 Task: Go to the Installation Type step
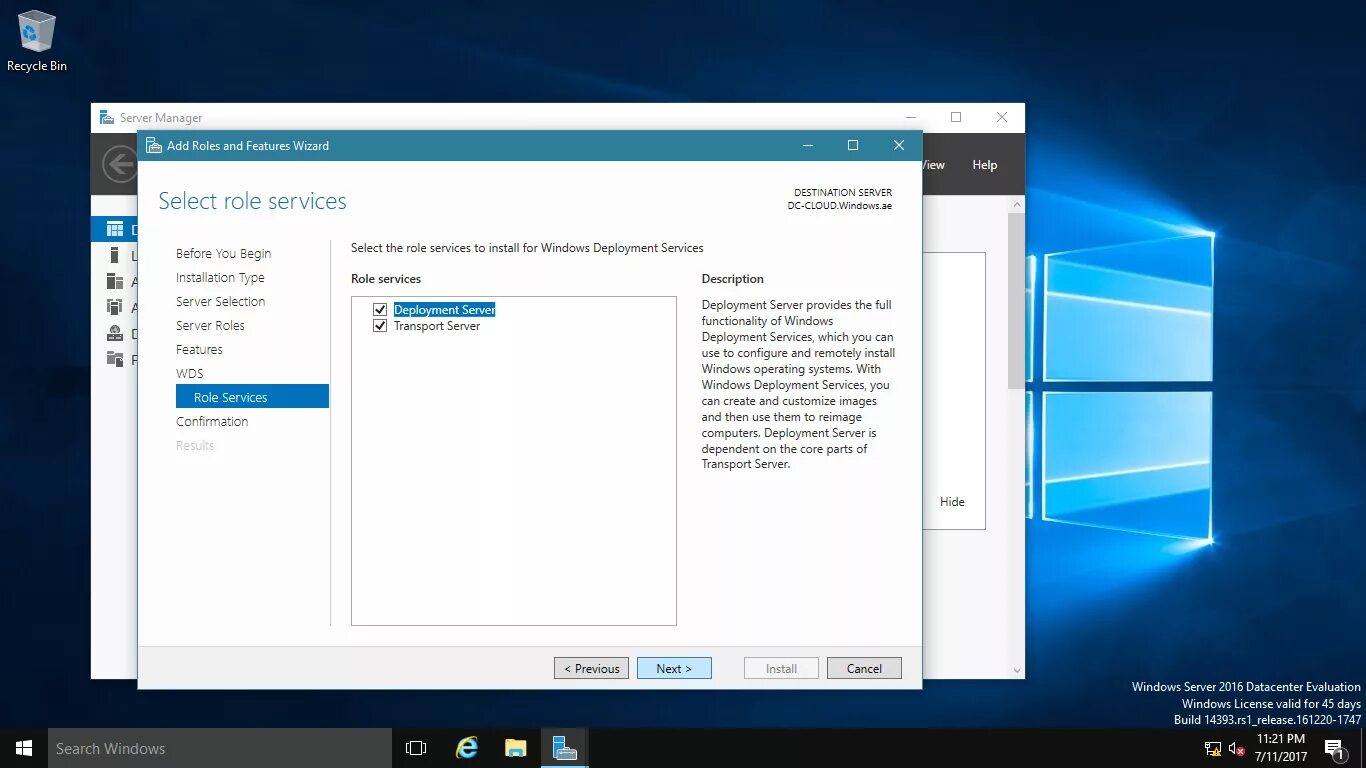coord(220,278)
